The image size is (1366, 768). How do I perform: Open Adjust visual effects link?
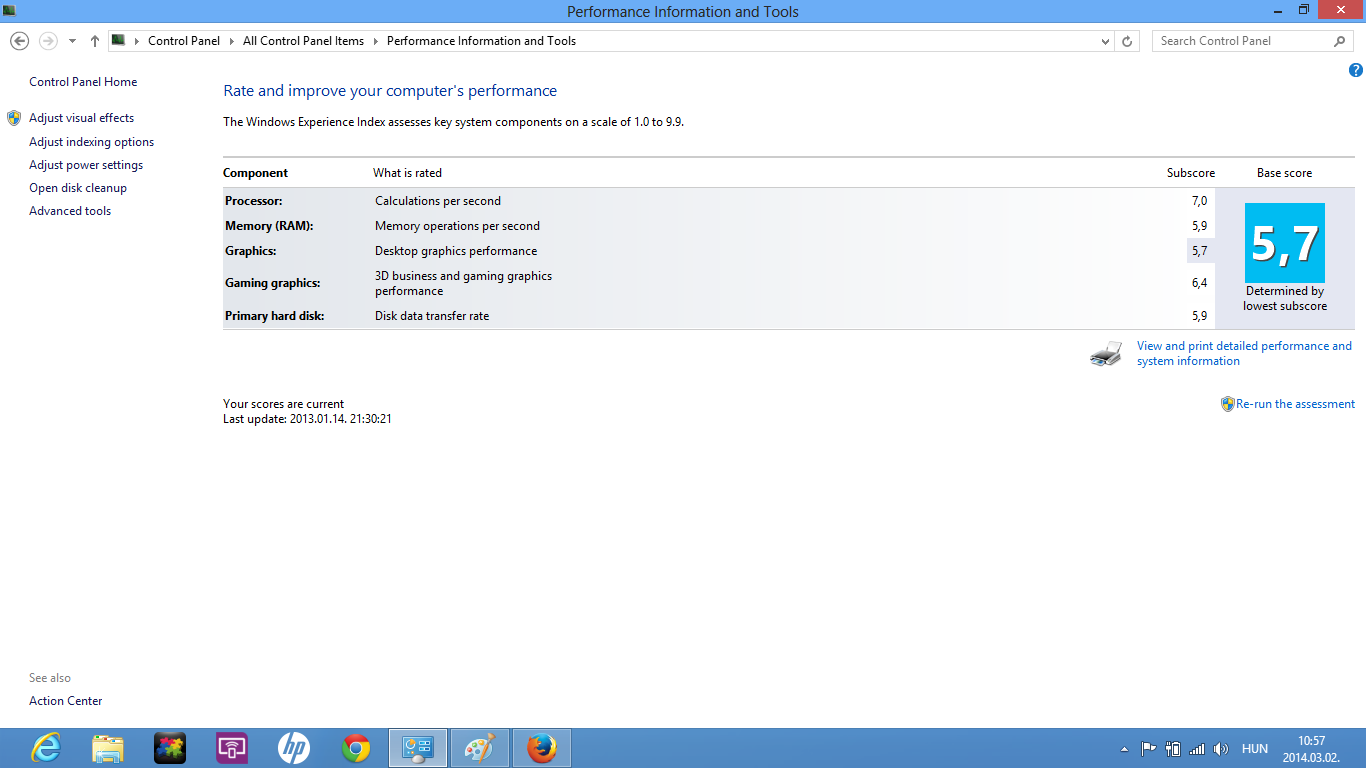[x=81, y=118]
